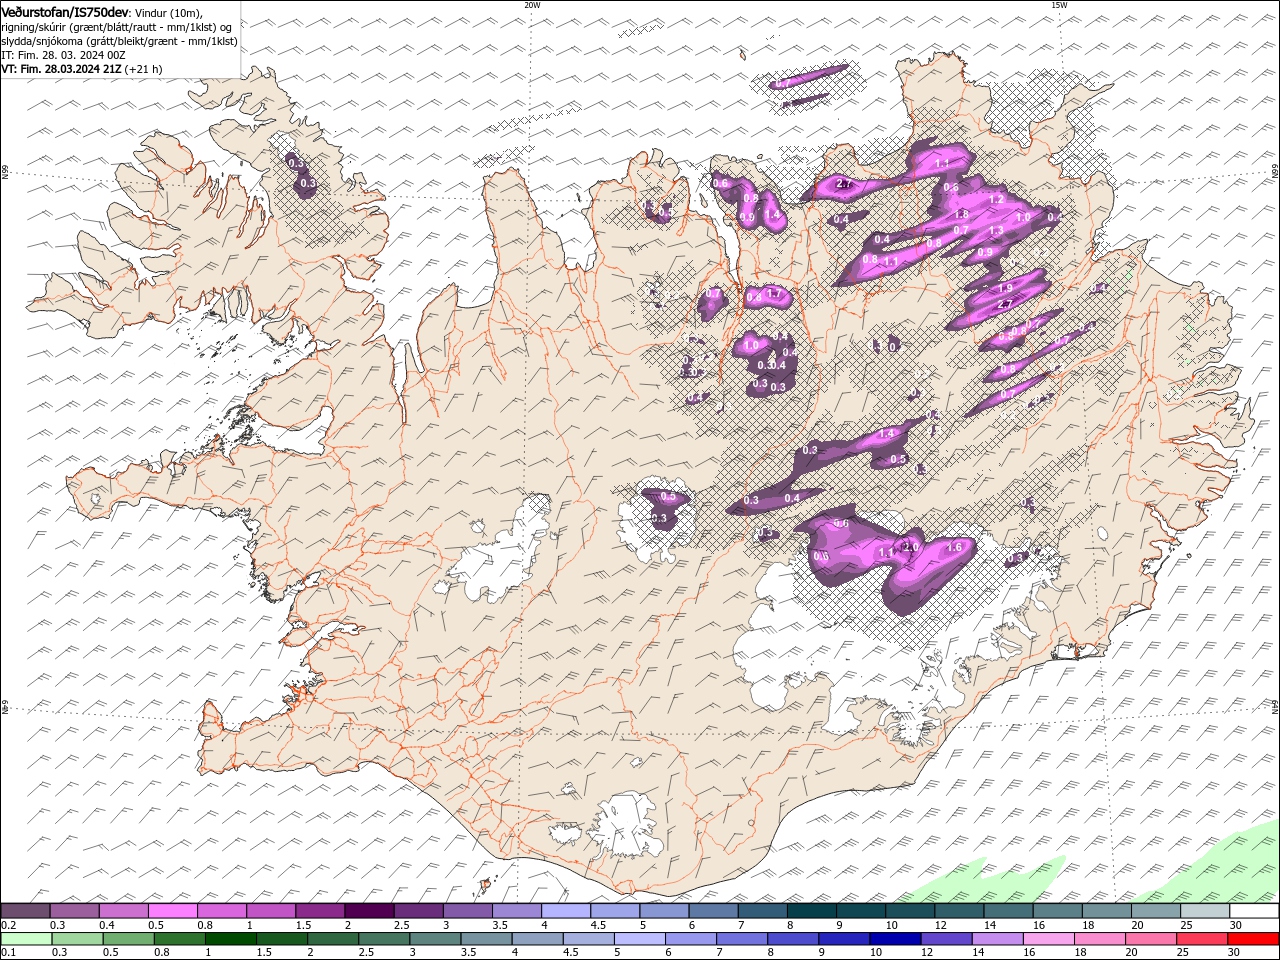Click the VT: Fim. 28.03.2024 21Z valid time
Image resolution: width=1280 pixels, height=960 pixels.
pyautogui.click(x=61, y=69)
